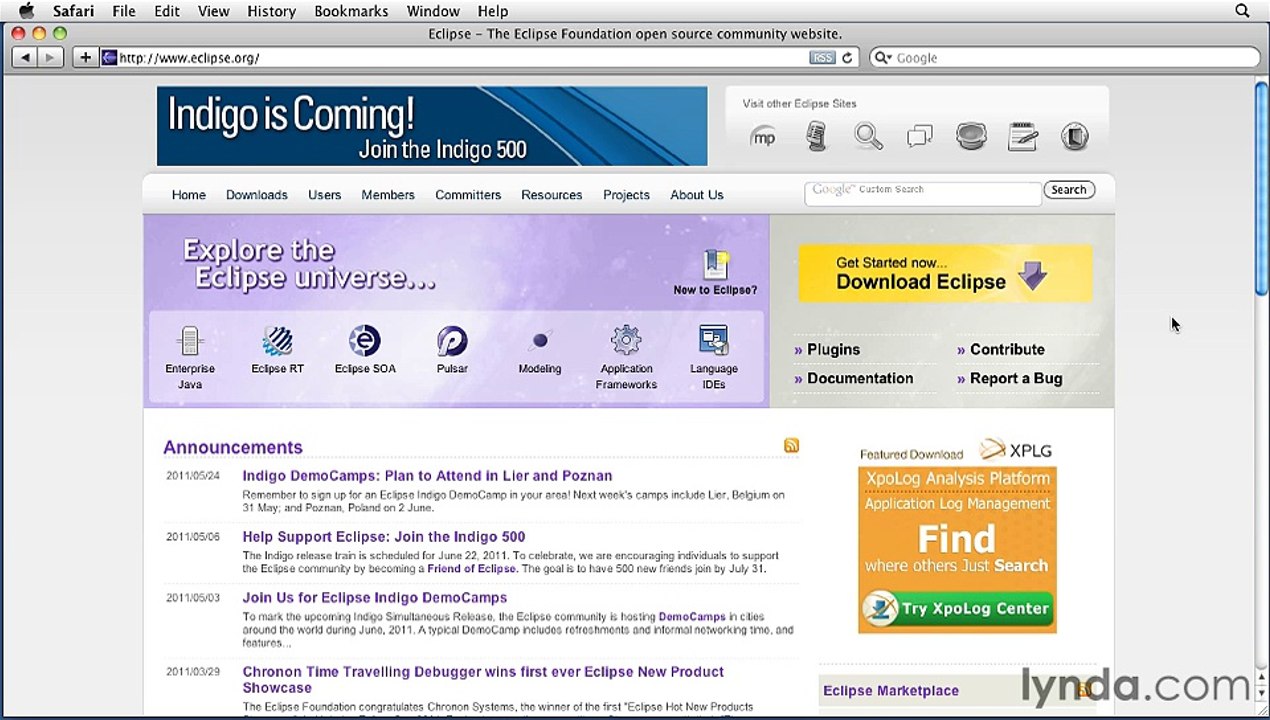Click the Indigo is Coming banner
The width and height of the screenshot is (1270, 720).
click(432, 126)
